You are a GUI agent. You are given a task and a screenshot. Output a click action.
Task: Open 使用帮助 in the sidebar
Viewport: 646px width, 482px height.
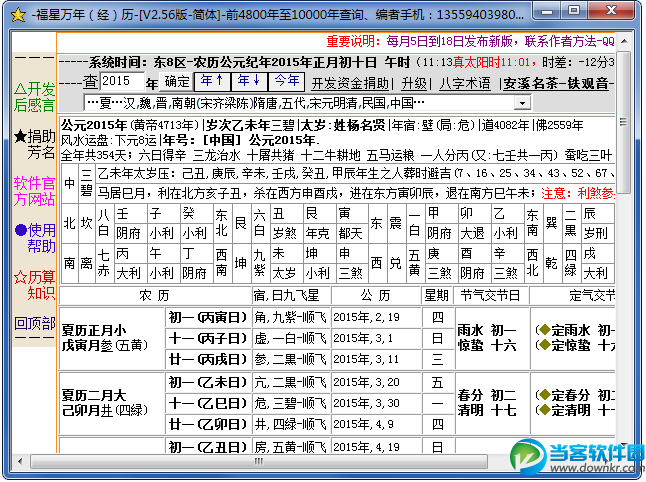pyautogui.click(x=35, y=238)
